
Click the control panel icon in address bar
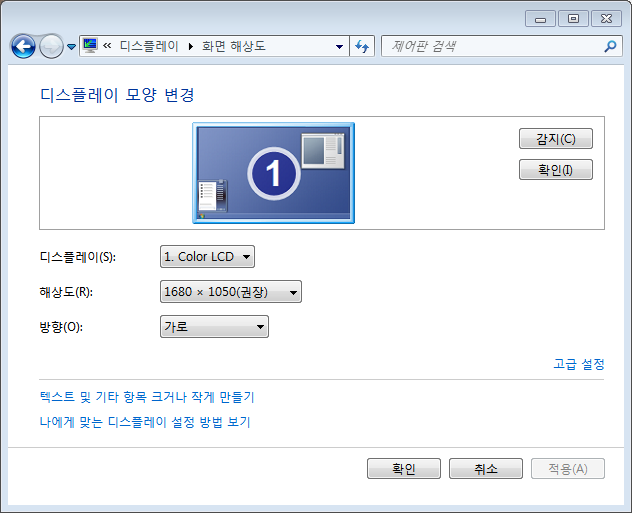pyautogui.click(x=90, y=46)
